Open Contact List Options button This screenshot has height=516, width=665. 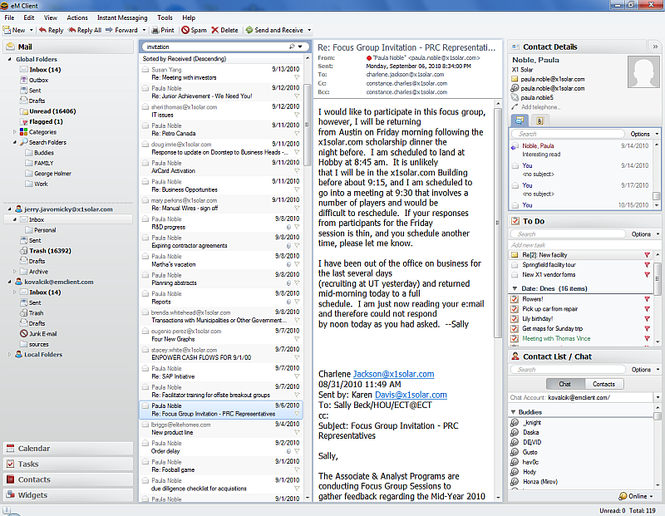(645, 370)
